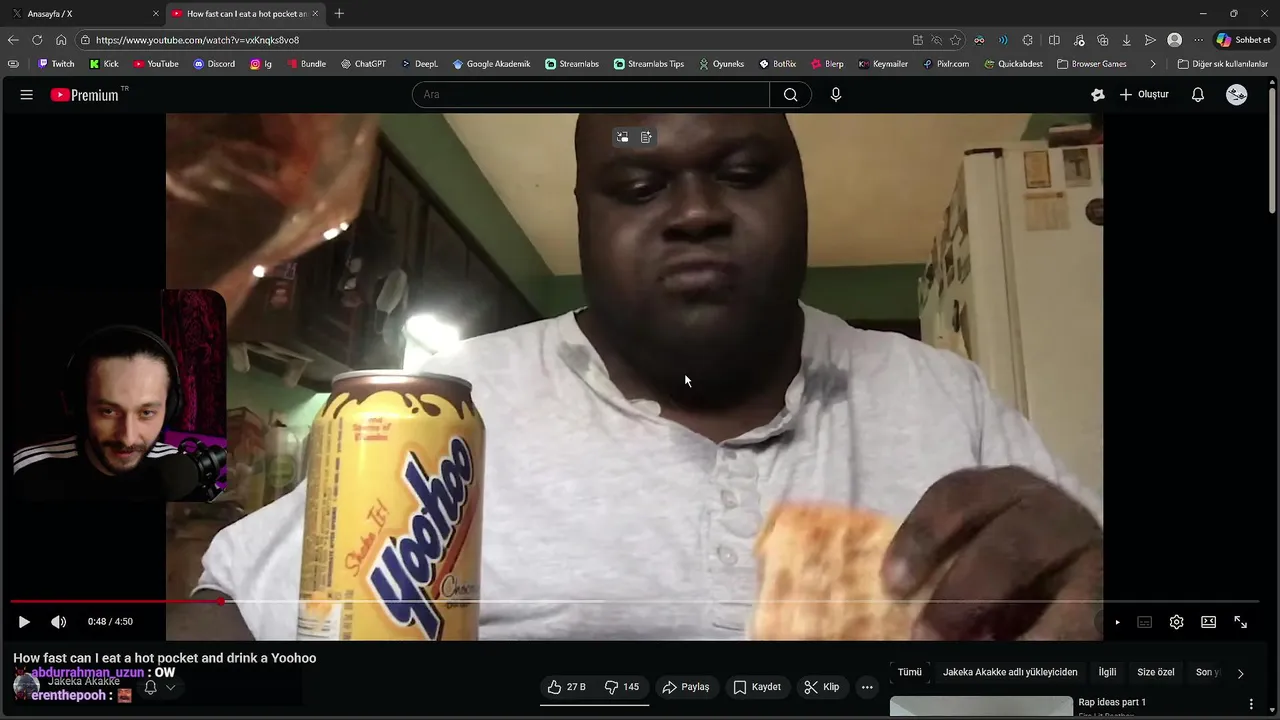Screen dimensions: 1280x720
Task: Click the address bar URL
Action: [x=197, y=40]
